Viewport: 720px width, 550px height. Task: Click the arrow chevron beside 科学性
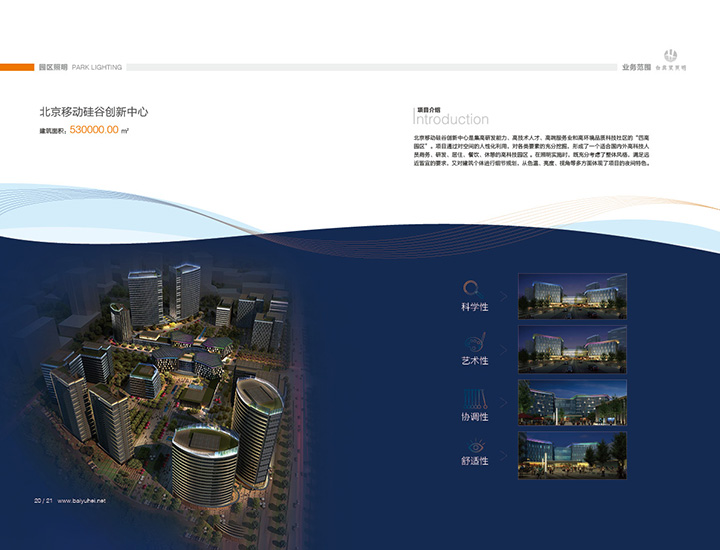504,297
